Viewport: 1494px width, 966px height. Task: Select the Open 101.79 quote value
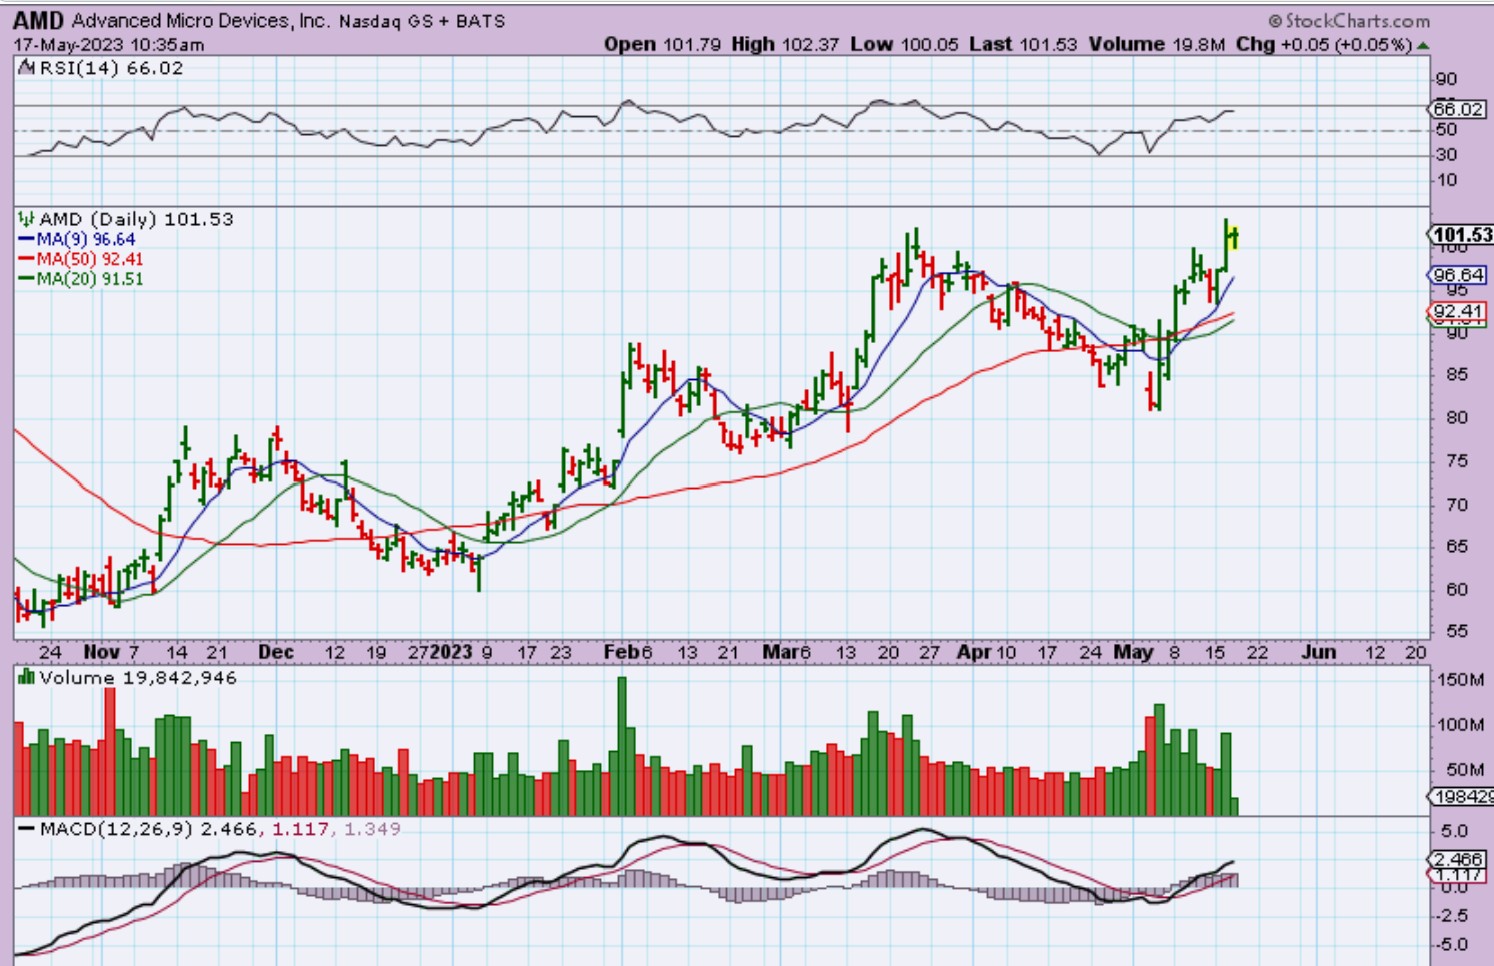(662, 44)
